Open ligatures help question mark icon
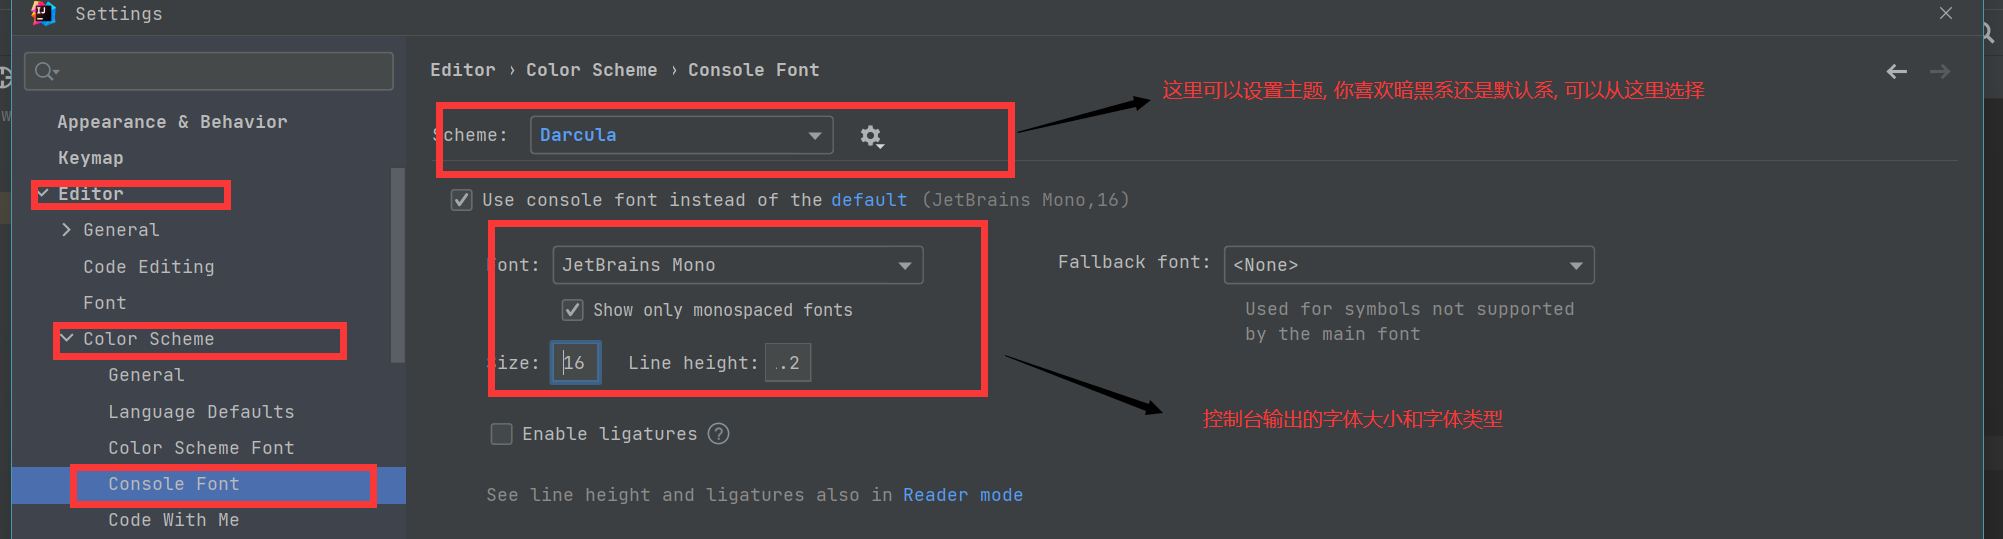The image size is (2003, 539). coord(718,434)
